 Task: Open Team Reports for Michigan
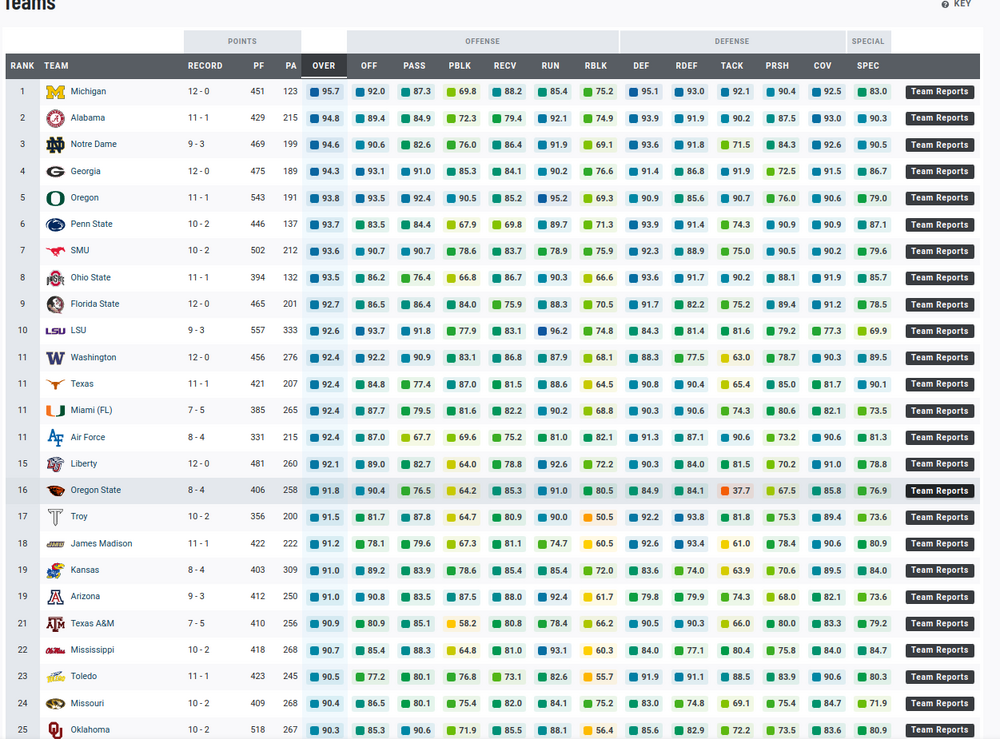point(939,92)
